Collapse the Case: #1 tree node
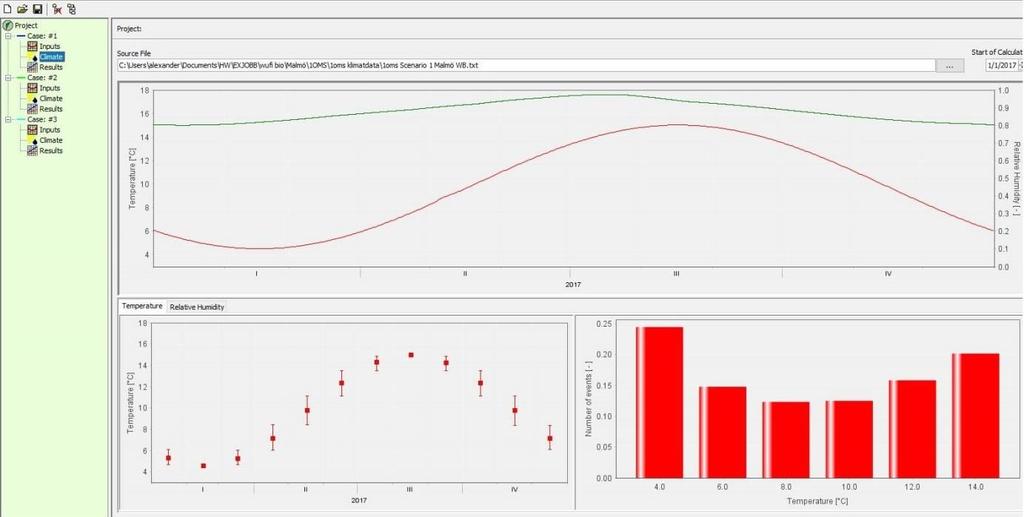Image resolution: width=1024 pixels, height=517 pixels. pos(8,36)
